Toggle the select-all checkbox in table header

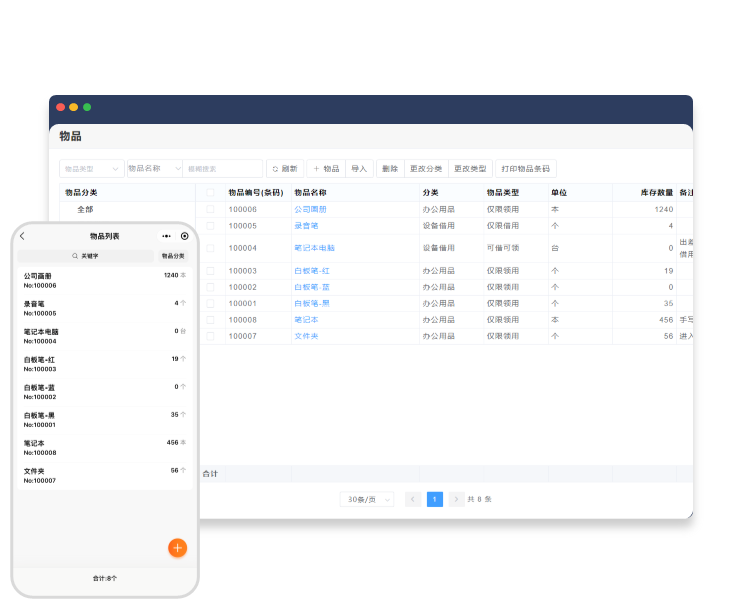tap(210, 192)
